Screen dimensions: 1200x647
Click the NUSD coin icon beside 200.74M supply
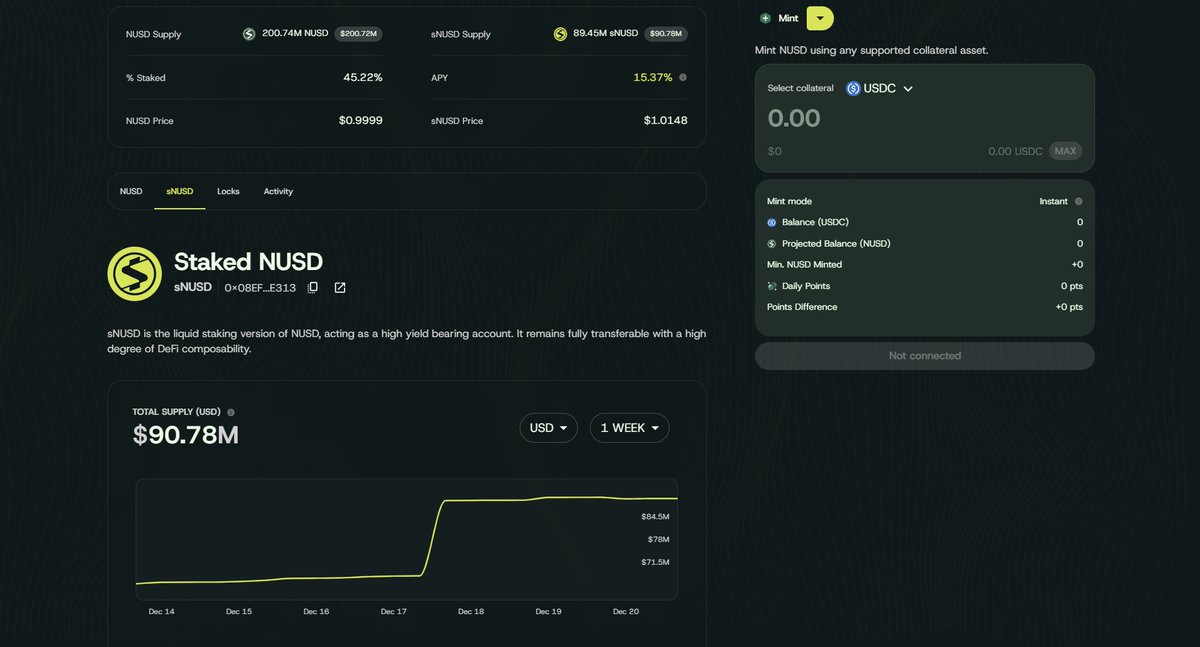pos(247,33)
